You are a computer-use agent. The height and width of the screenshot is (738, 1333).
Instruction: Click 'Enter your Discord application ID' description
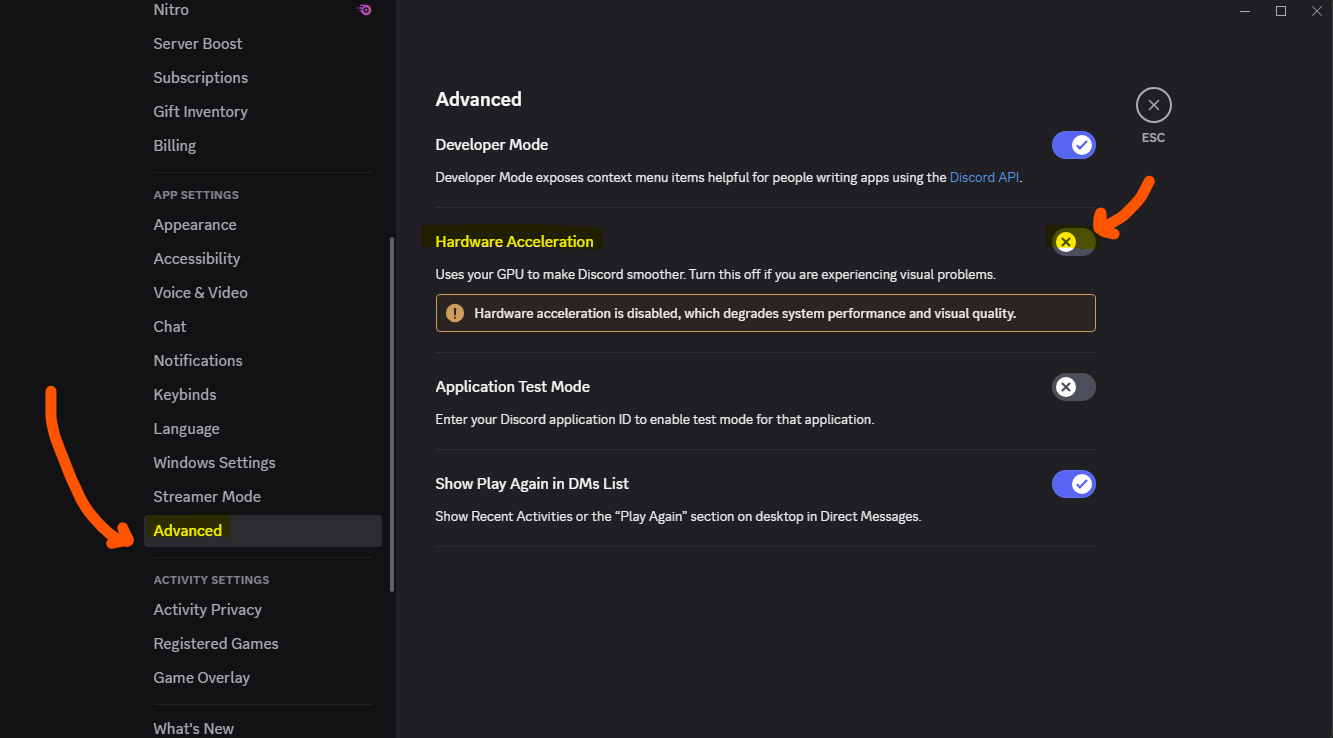point(655,420)
